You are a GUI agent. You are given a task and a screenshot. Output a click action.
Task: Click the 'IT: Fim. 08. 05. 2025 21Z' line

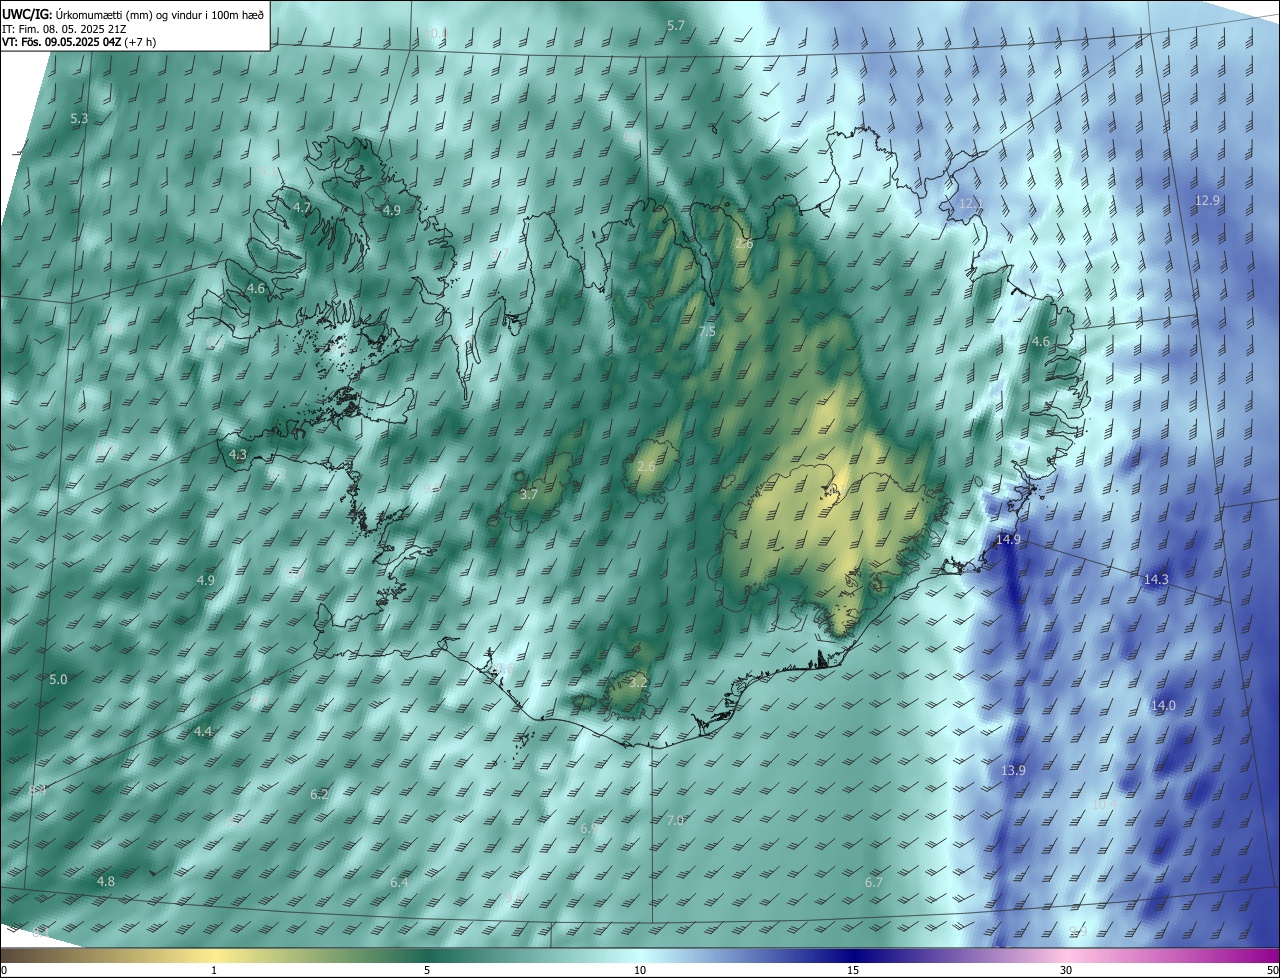(x=63, y=29)
